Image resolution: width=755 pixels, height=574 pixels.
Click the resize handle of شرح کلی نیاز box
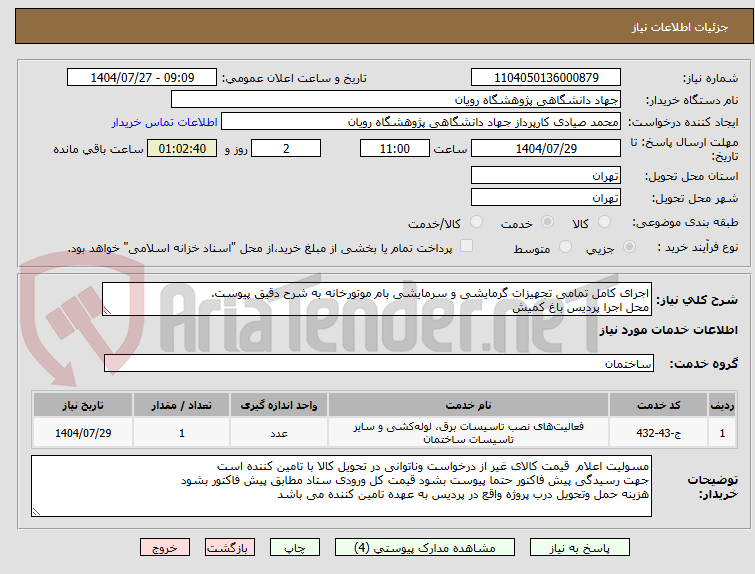(107, 311)
